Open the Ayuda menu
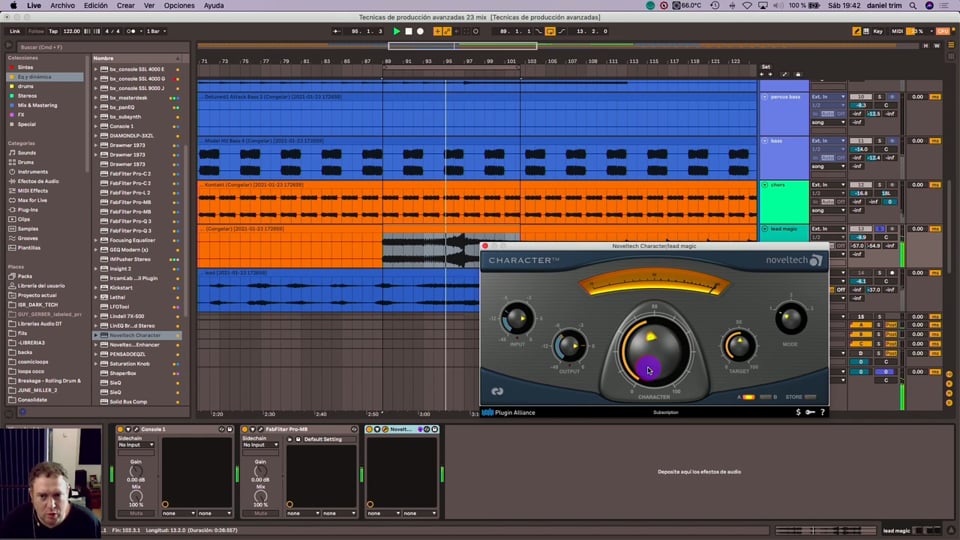Image resolution: width=960 pixels, height=540 pixels. (x=214, y=6)
